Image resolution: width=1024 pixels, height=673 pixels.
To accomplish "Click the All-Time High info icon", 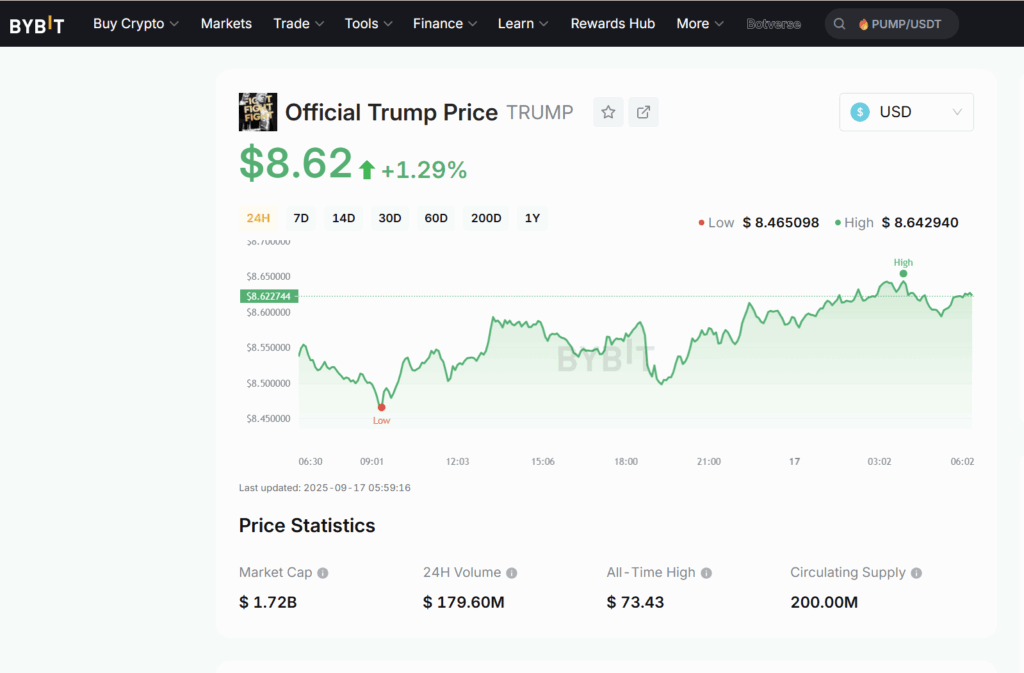I will coord(706,573).
